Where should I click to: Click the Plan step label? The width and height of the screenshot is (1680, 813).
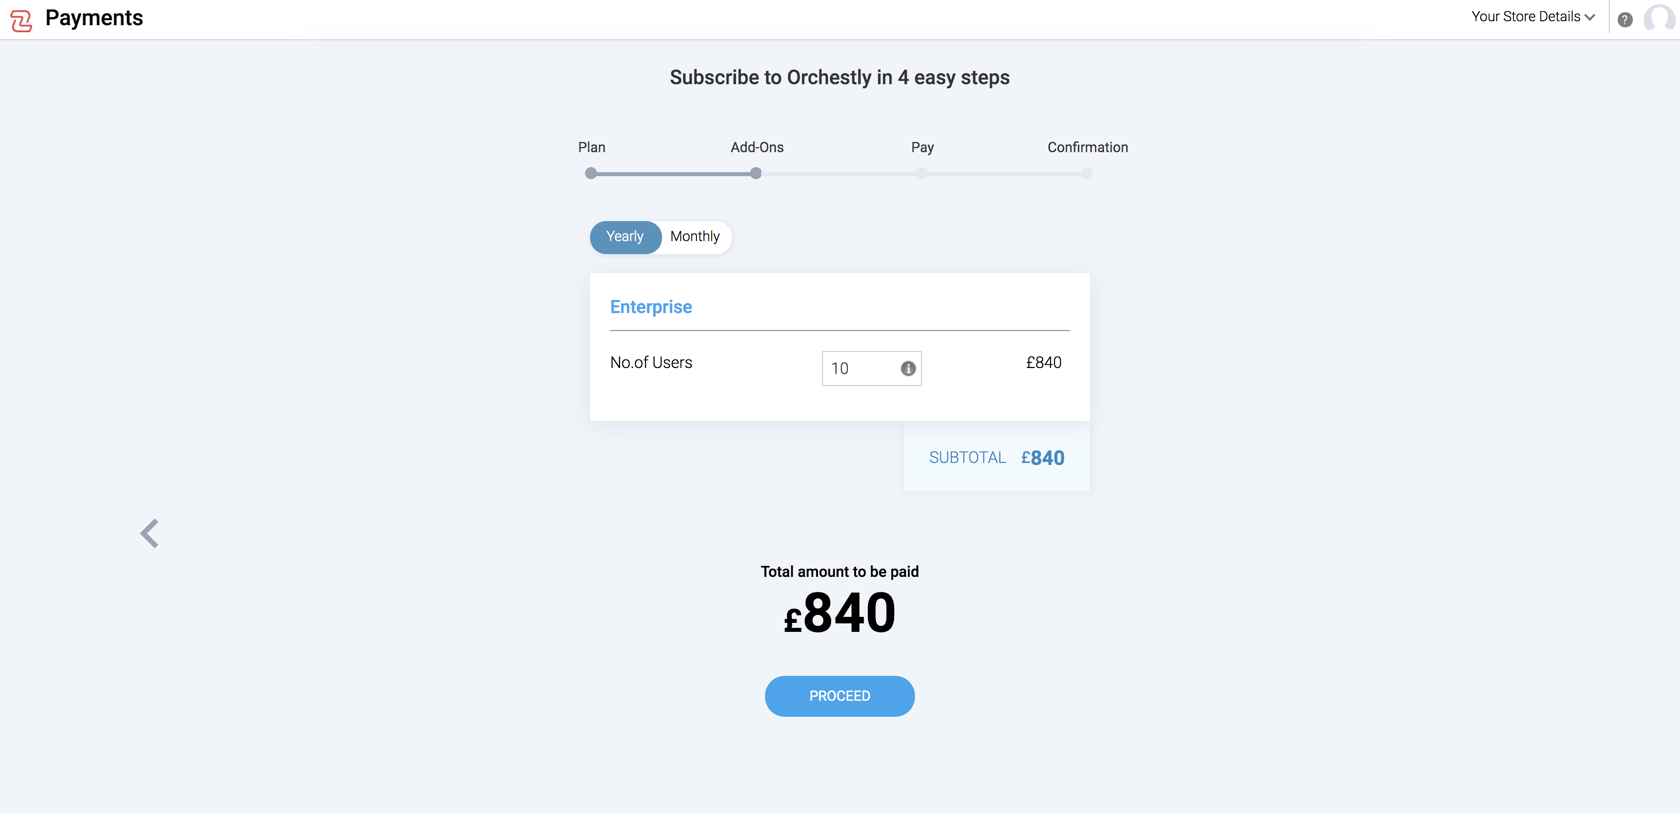click(592, 147)
